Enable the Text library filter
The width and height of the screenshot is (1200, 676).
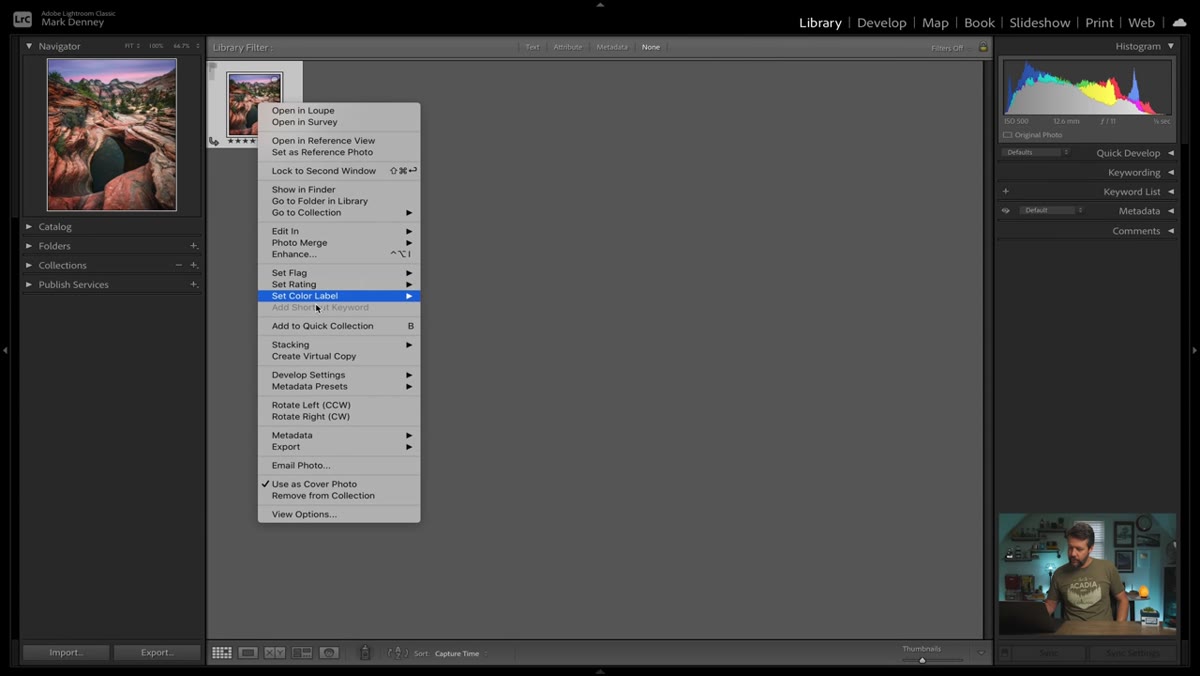(532, 47)
